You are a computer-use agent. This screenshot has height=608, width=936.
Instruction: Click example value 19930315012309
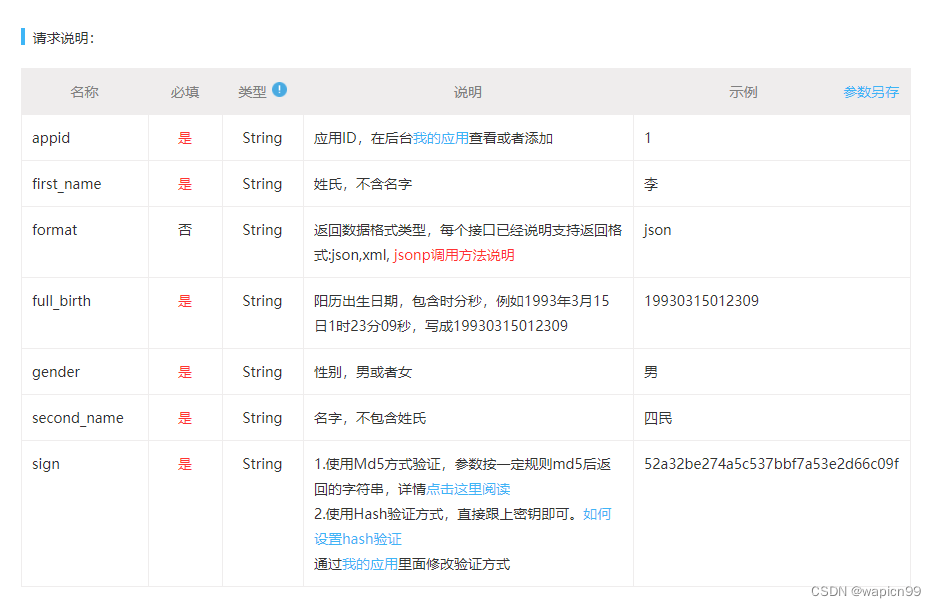coord(701,301)
